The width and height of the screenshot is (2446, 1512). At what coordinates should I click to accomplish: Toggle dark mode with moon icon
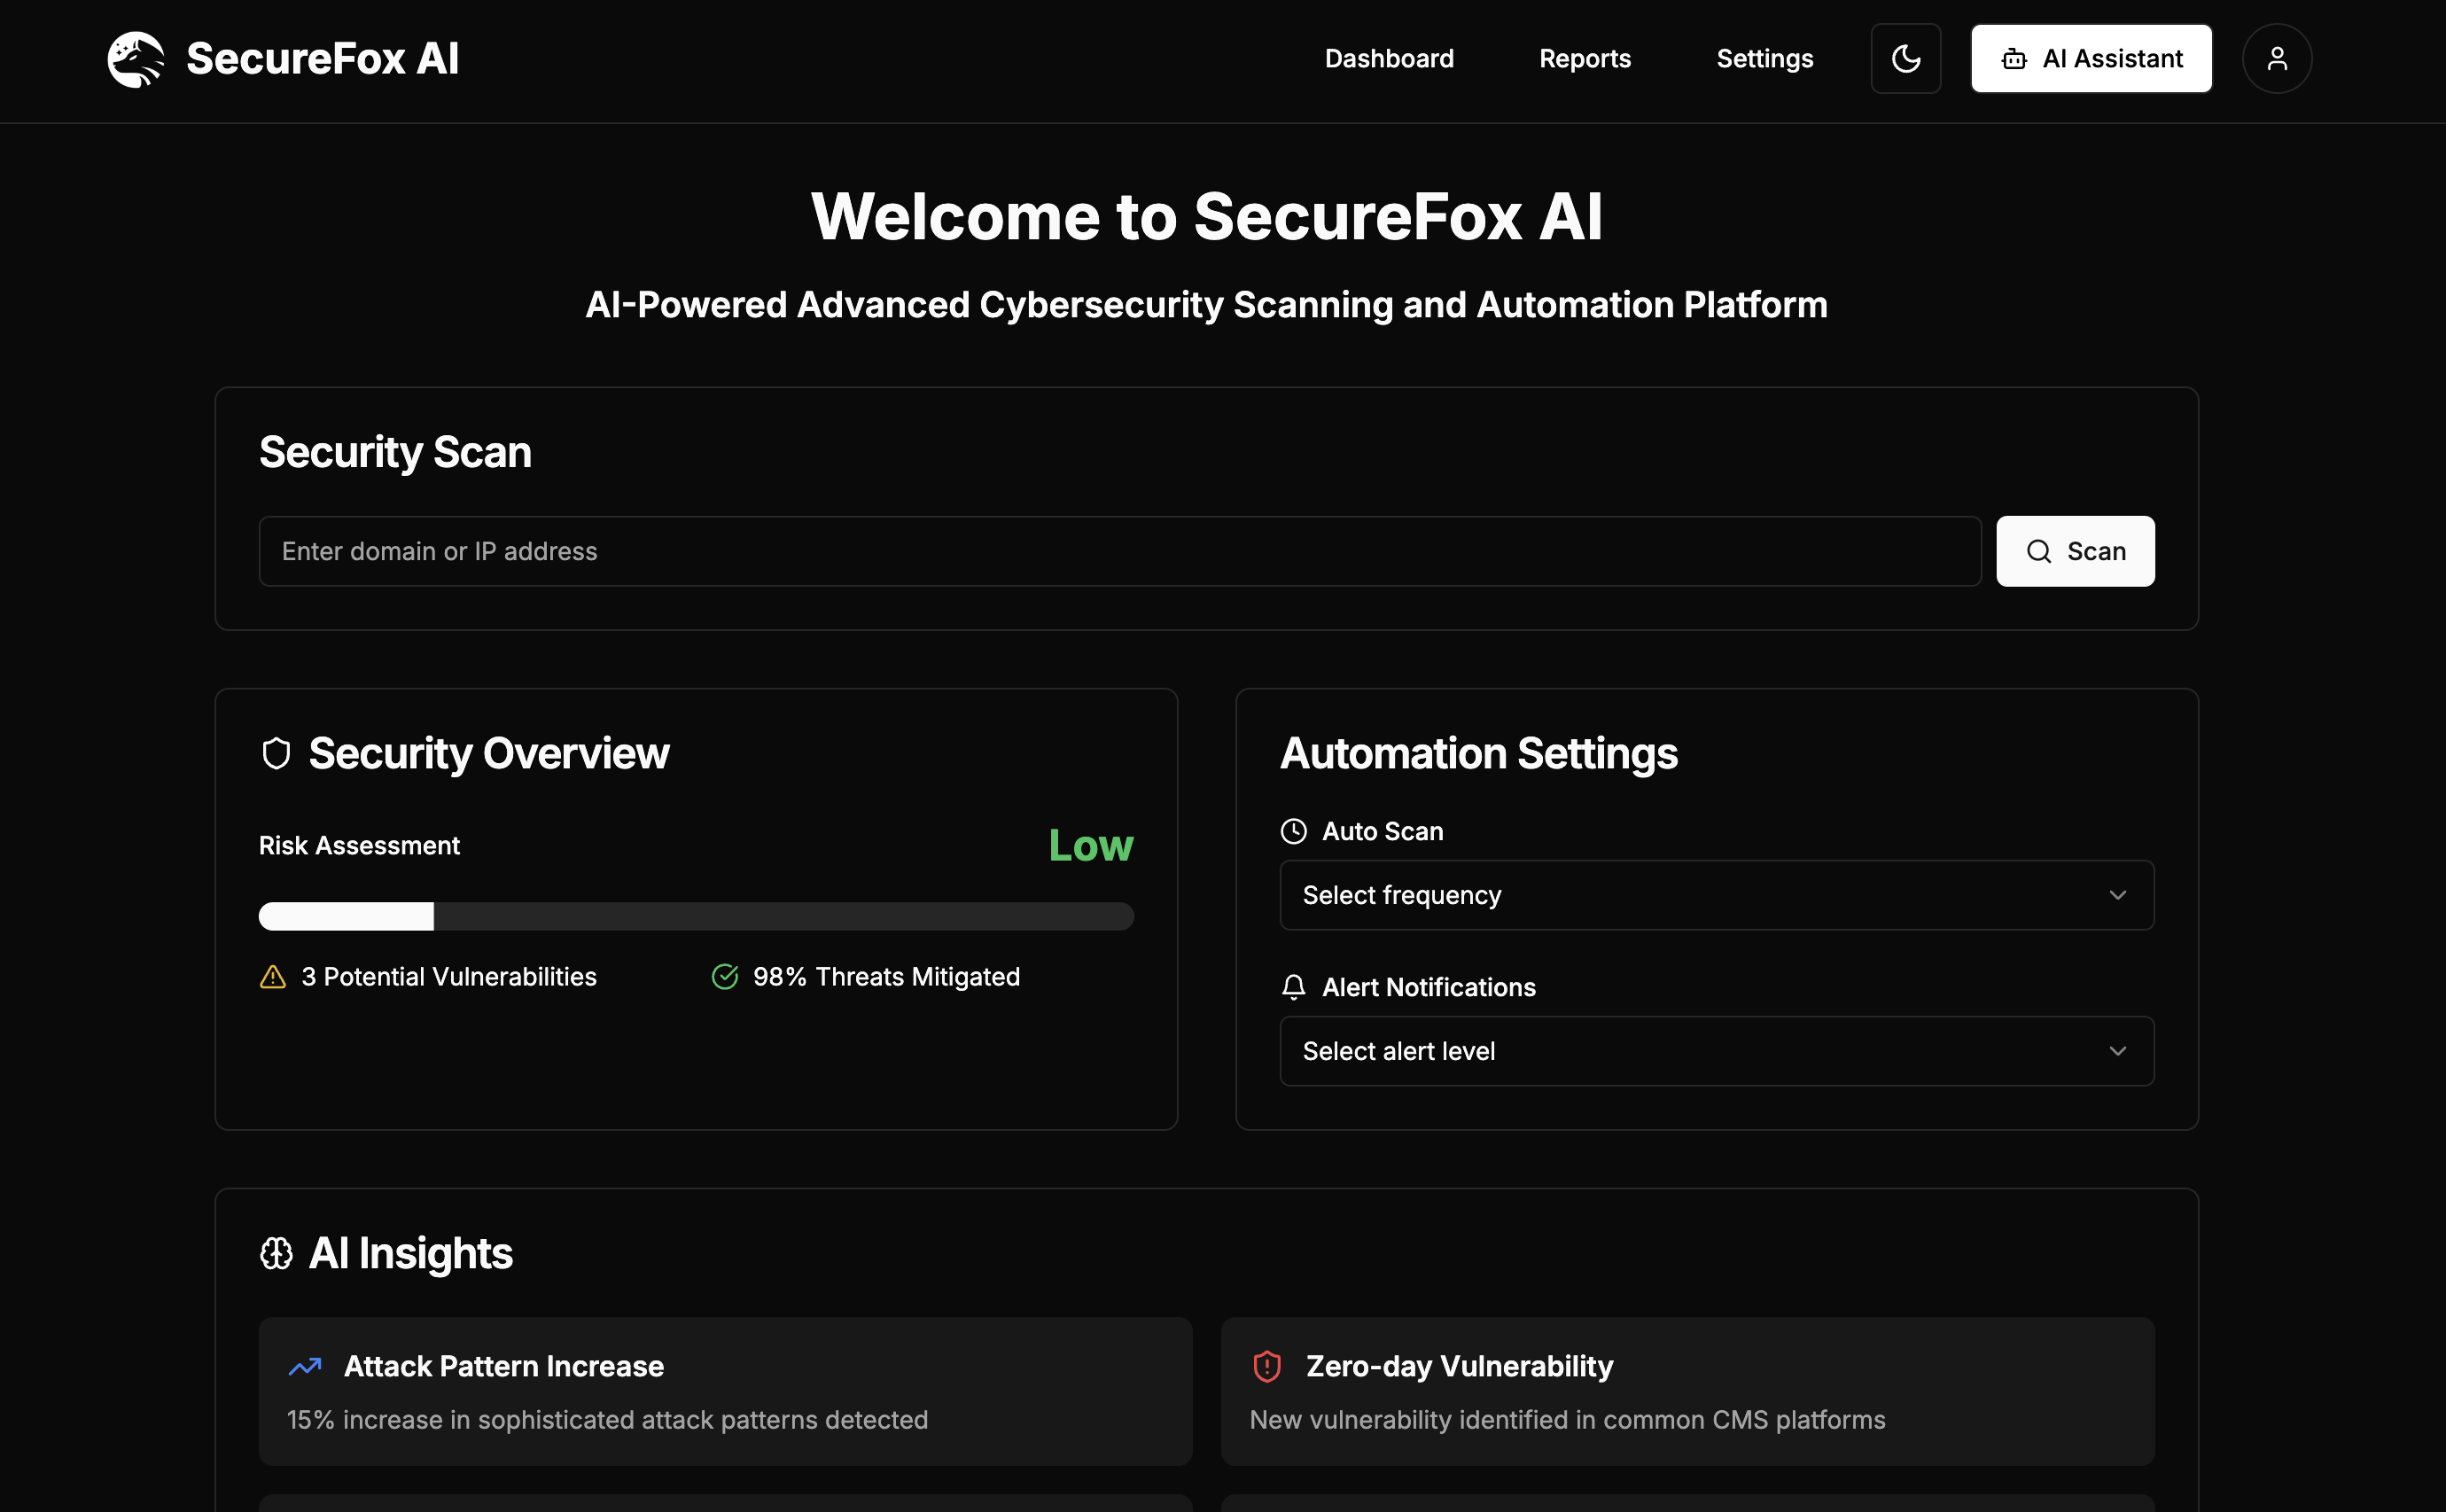[x=1905, y=59]
